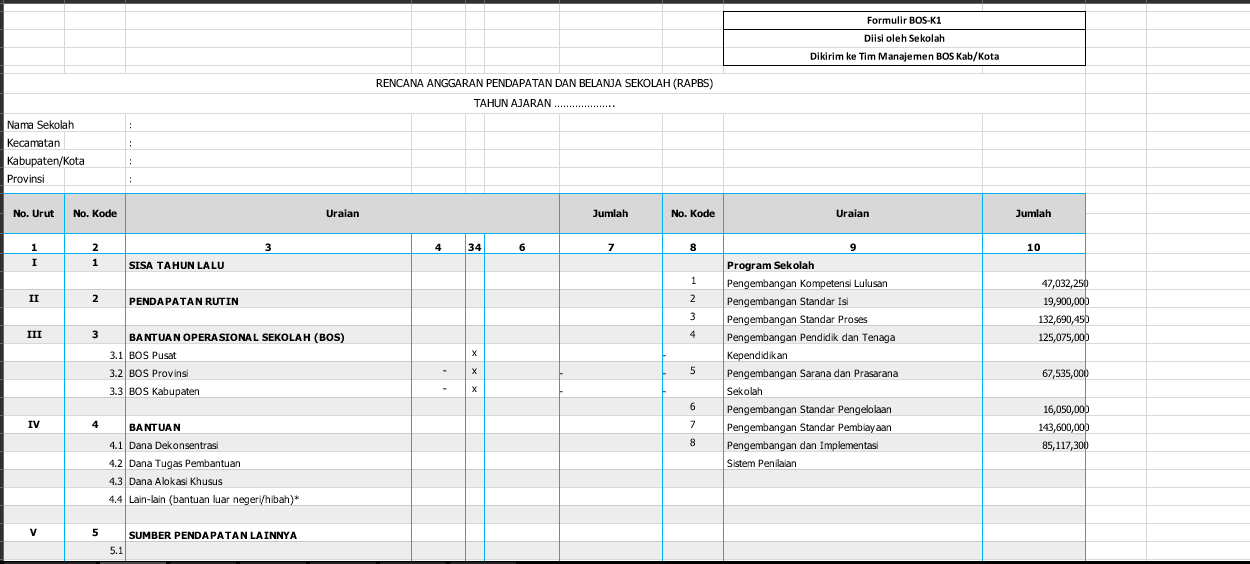Click 'Pengembangan Pendidik dan Tenaga' cell

[853, 337]
